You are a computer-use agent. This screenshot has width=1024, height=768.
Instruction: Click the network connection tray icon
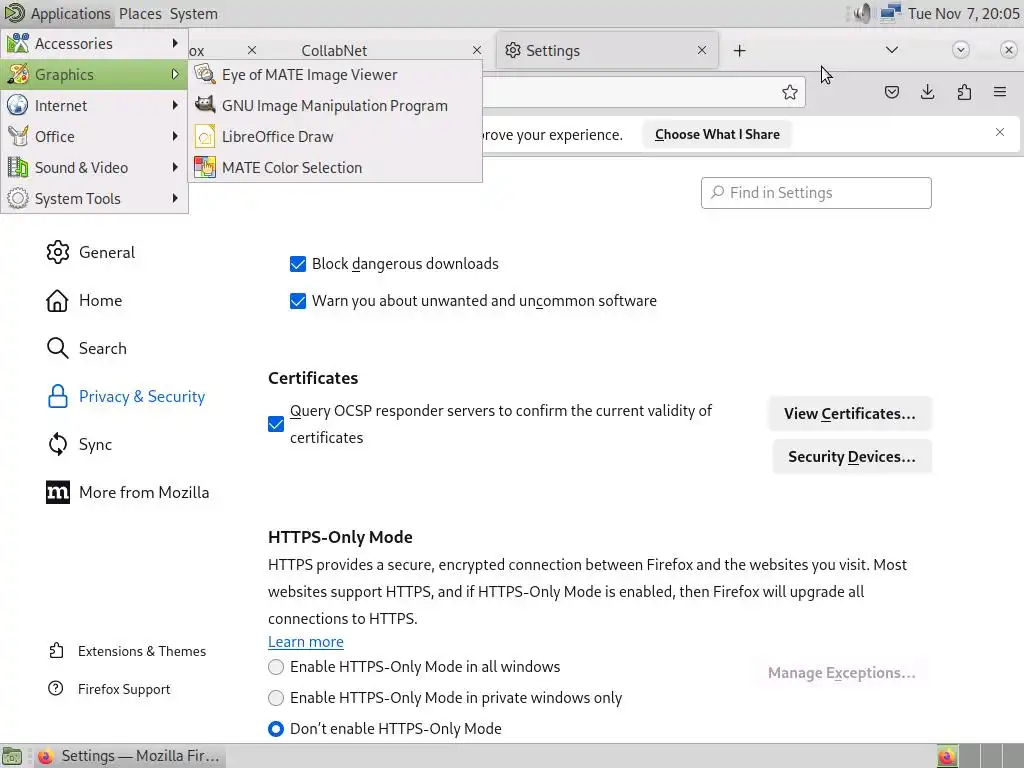(889, 13)
